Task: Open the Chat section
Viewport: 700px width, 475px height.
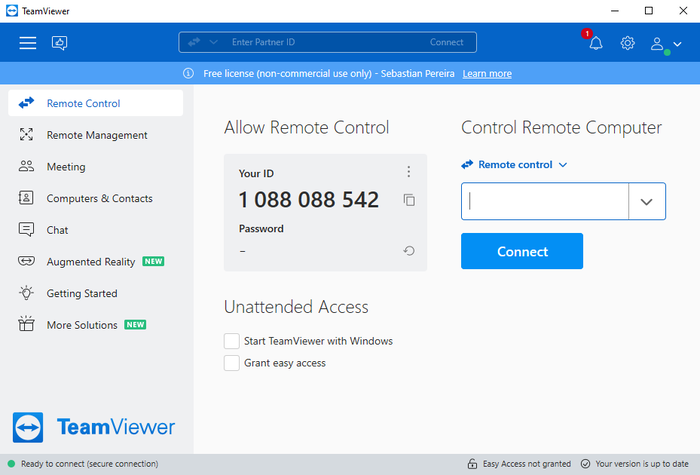Action: tap(57, 230)
